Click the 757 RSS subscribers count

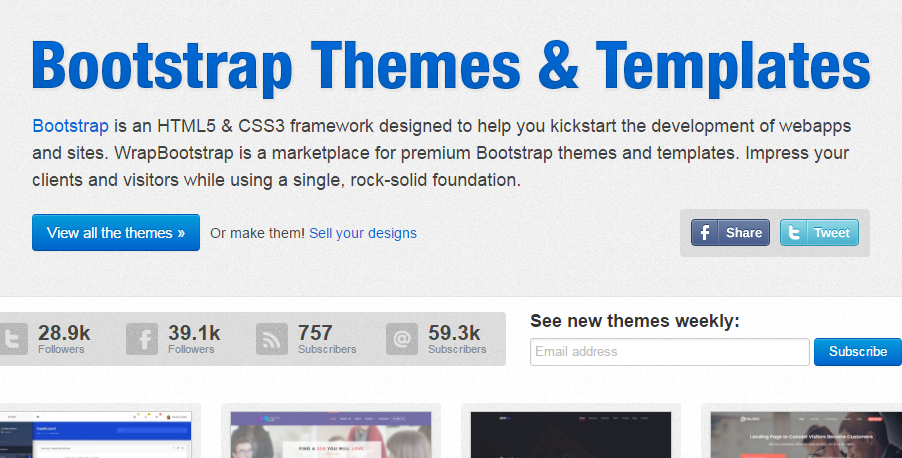pos(315,332)
